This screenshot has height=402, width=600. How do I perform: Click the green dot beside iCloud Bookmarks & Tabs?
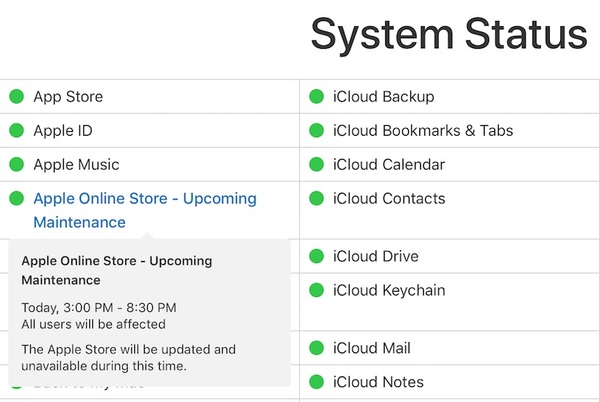click(316, 130)
